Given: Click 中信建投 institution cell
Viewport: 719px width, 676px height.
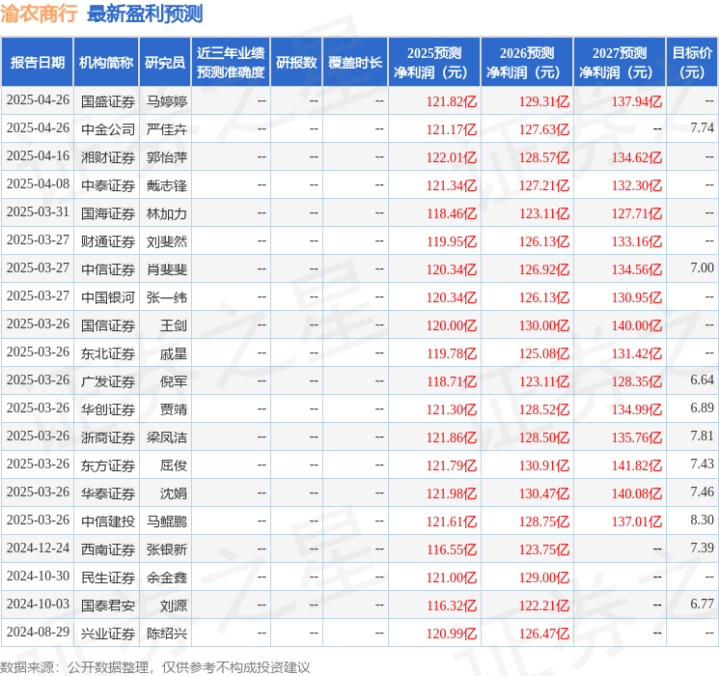Looking at the screenshot, I should click(108, 521).
